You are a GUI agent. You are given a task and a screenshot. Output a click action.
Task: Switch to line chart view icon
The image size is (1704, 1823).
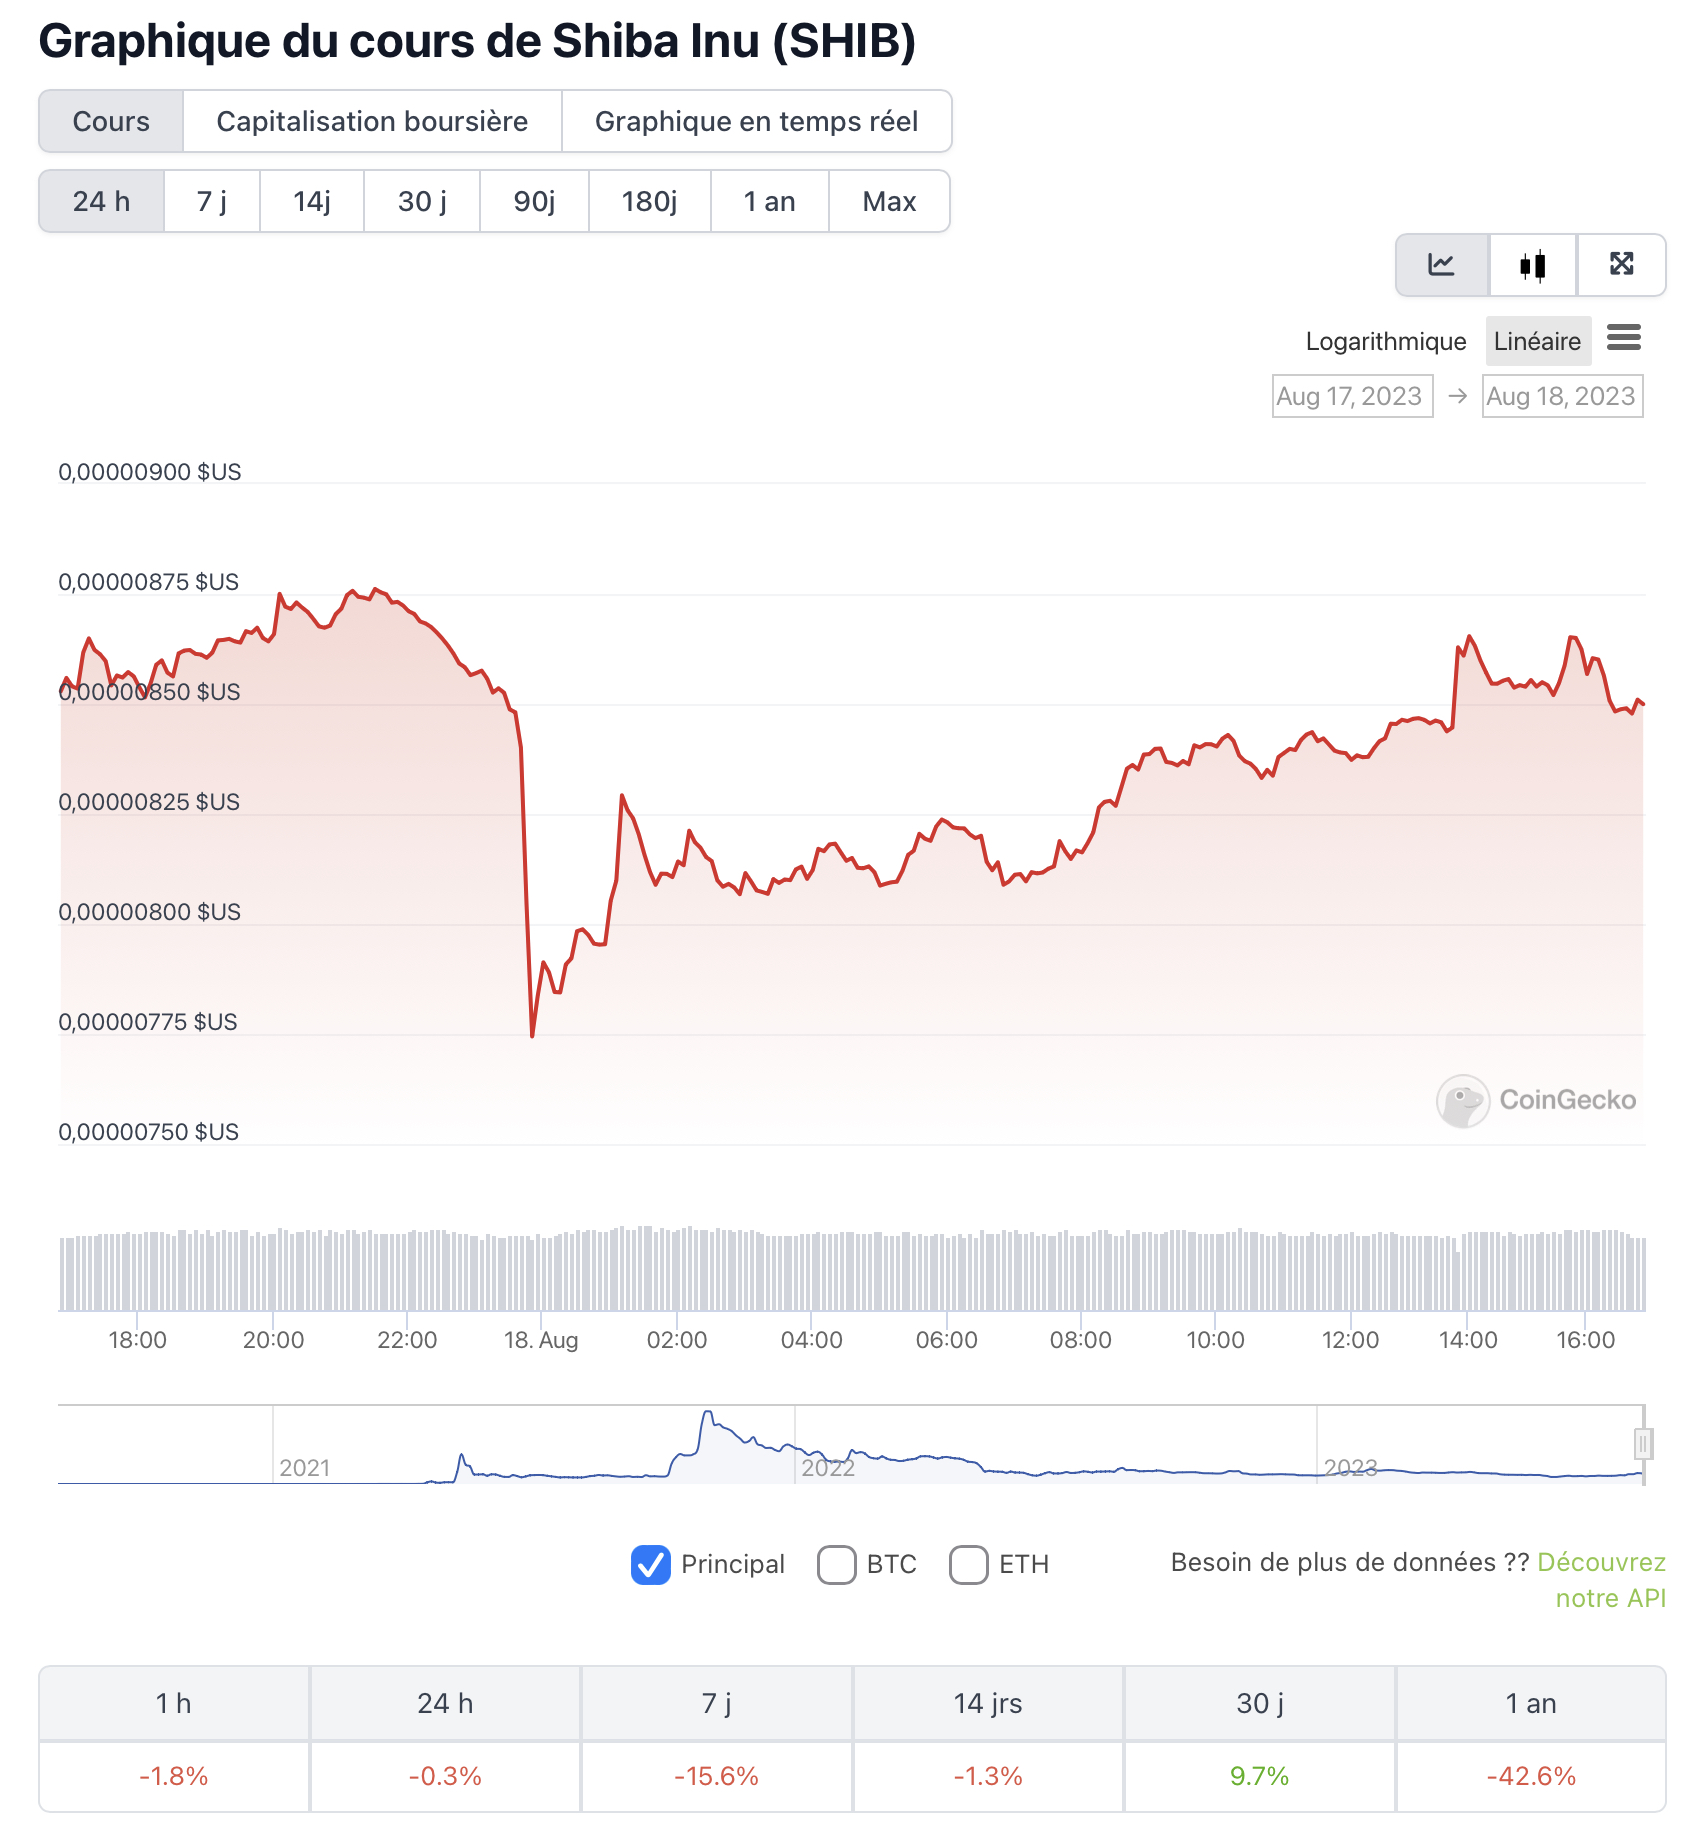[x=1441, y=265]
